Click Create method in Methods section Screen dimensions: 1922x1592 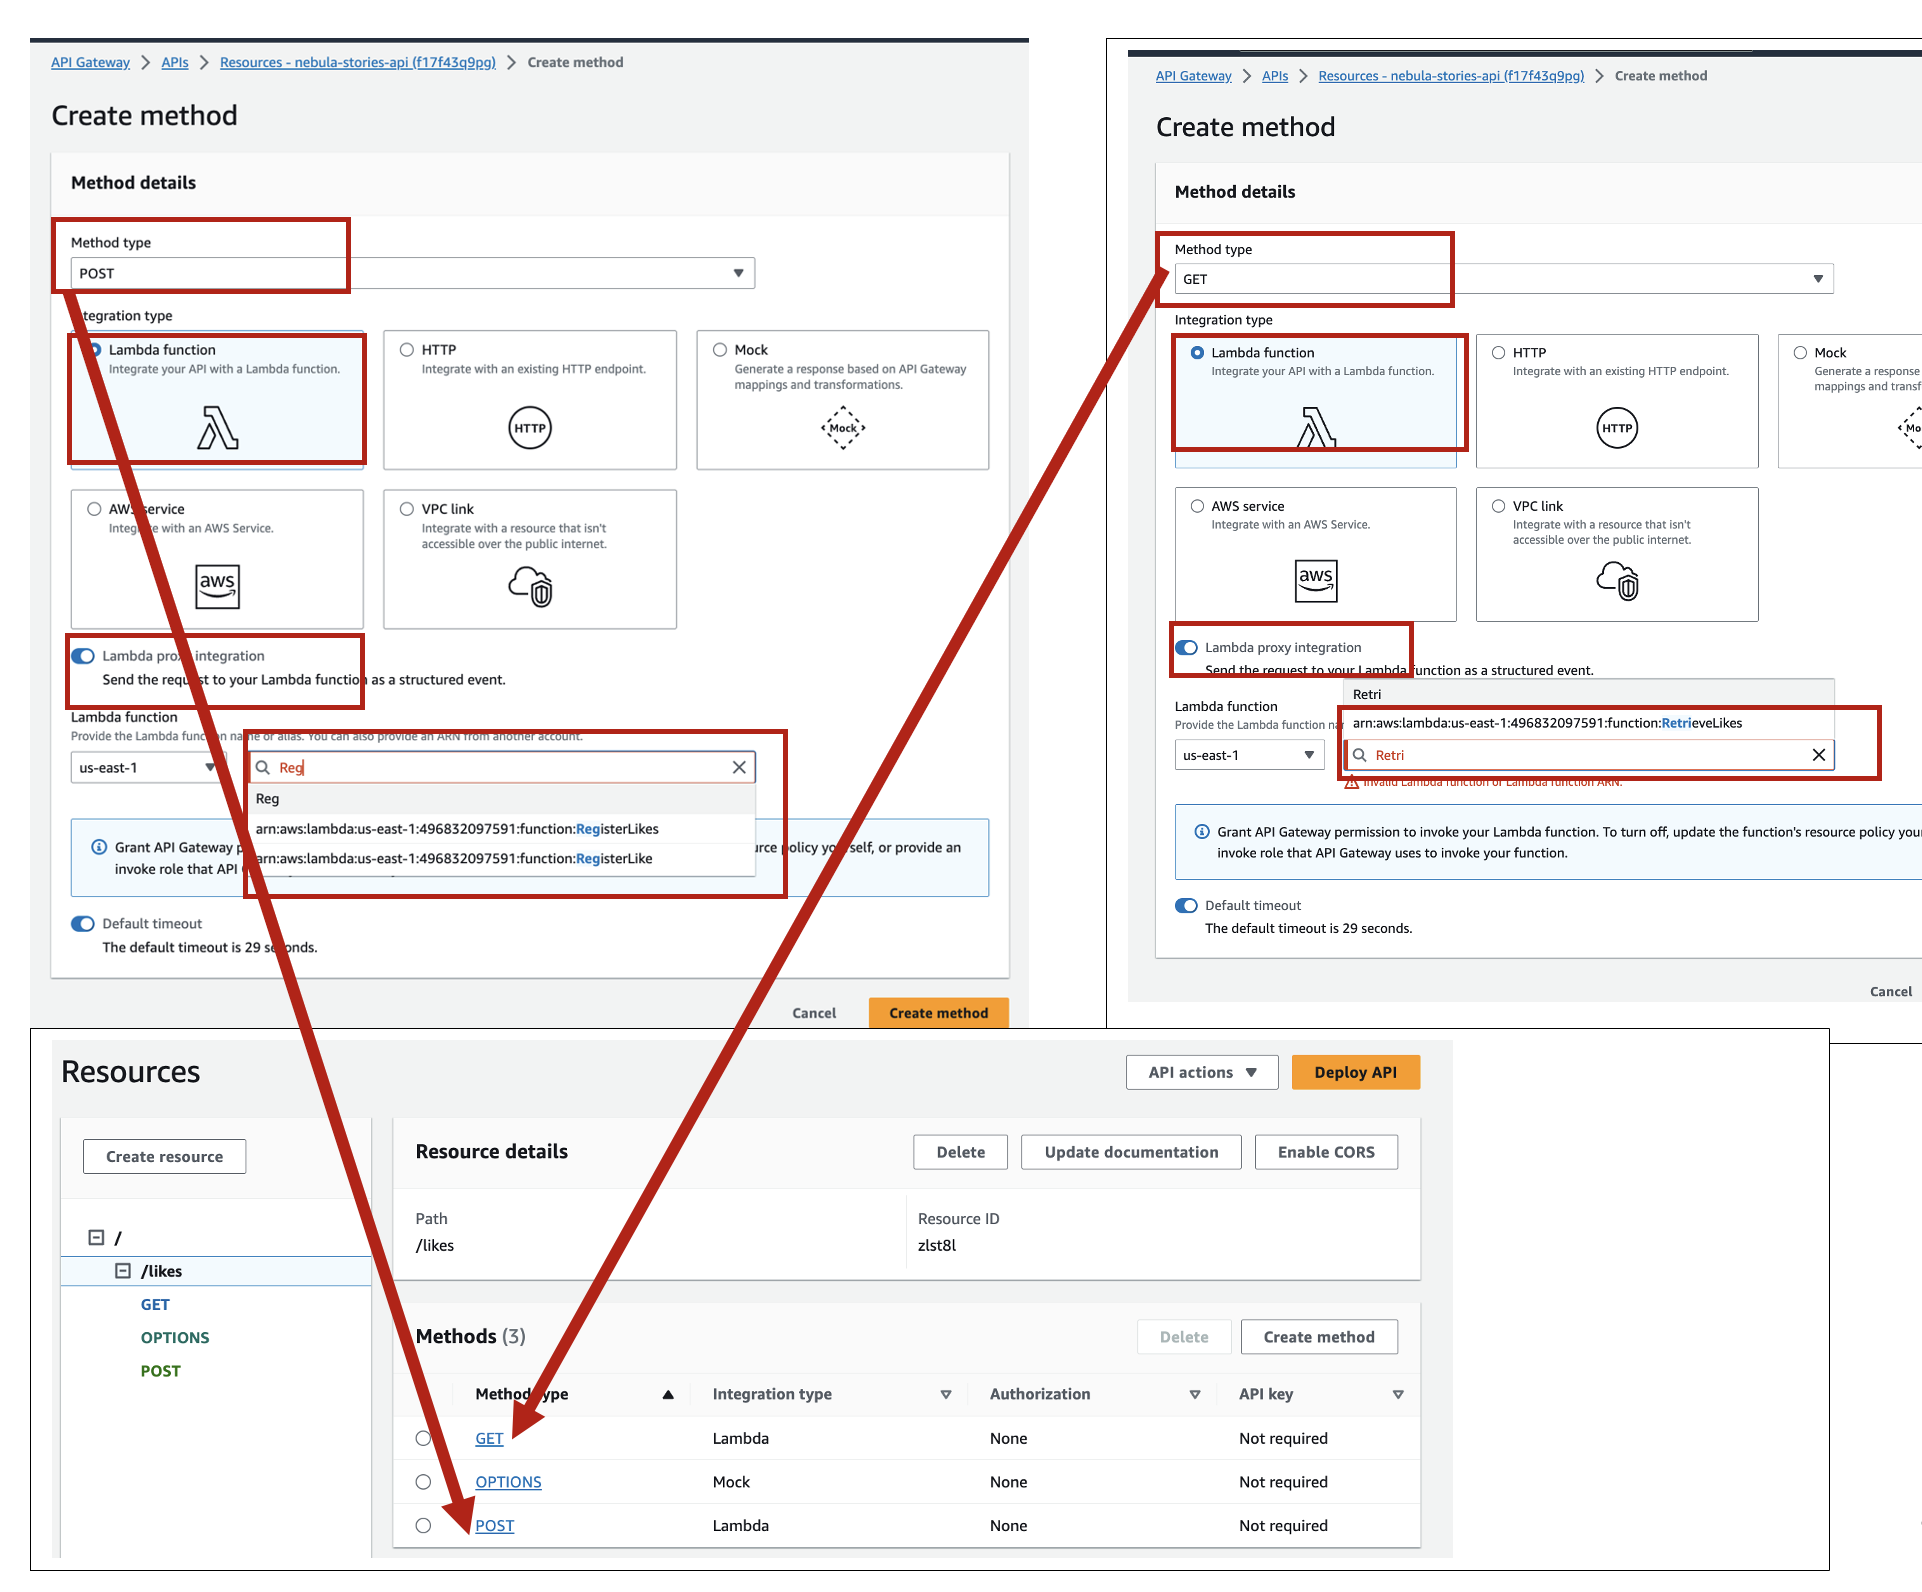(x=1319, y=1337)
